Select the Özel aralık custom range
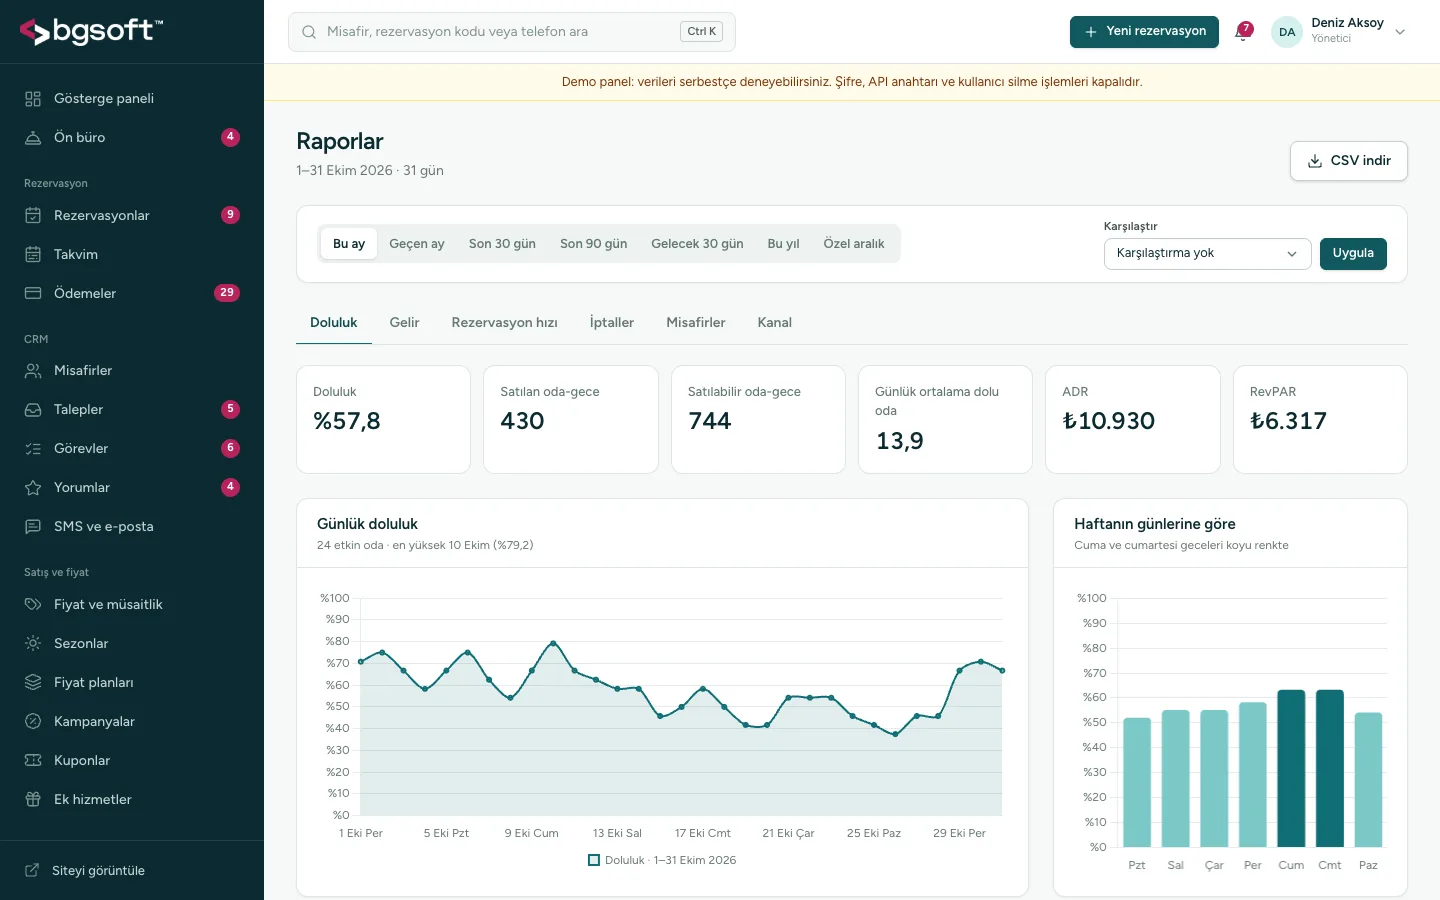 click(854, 244)
